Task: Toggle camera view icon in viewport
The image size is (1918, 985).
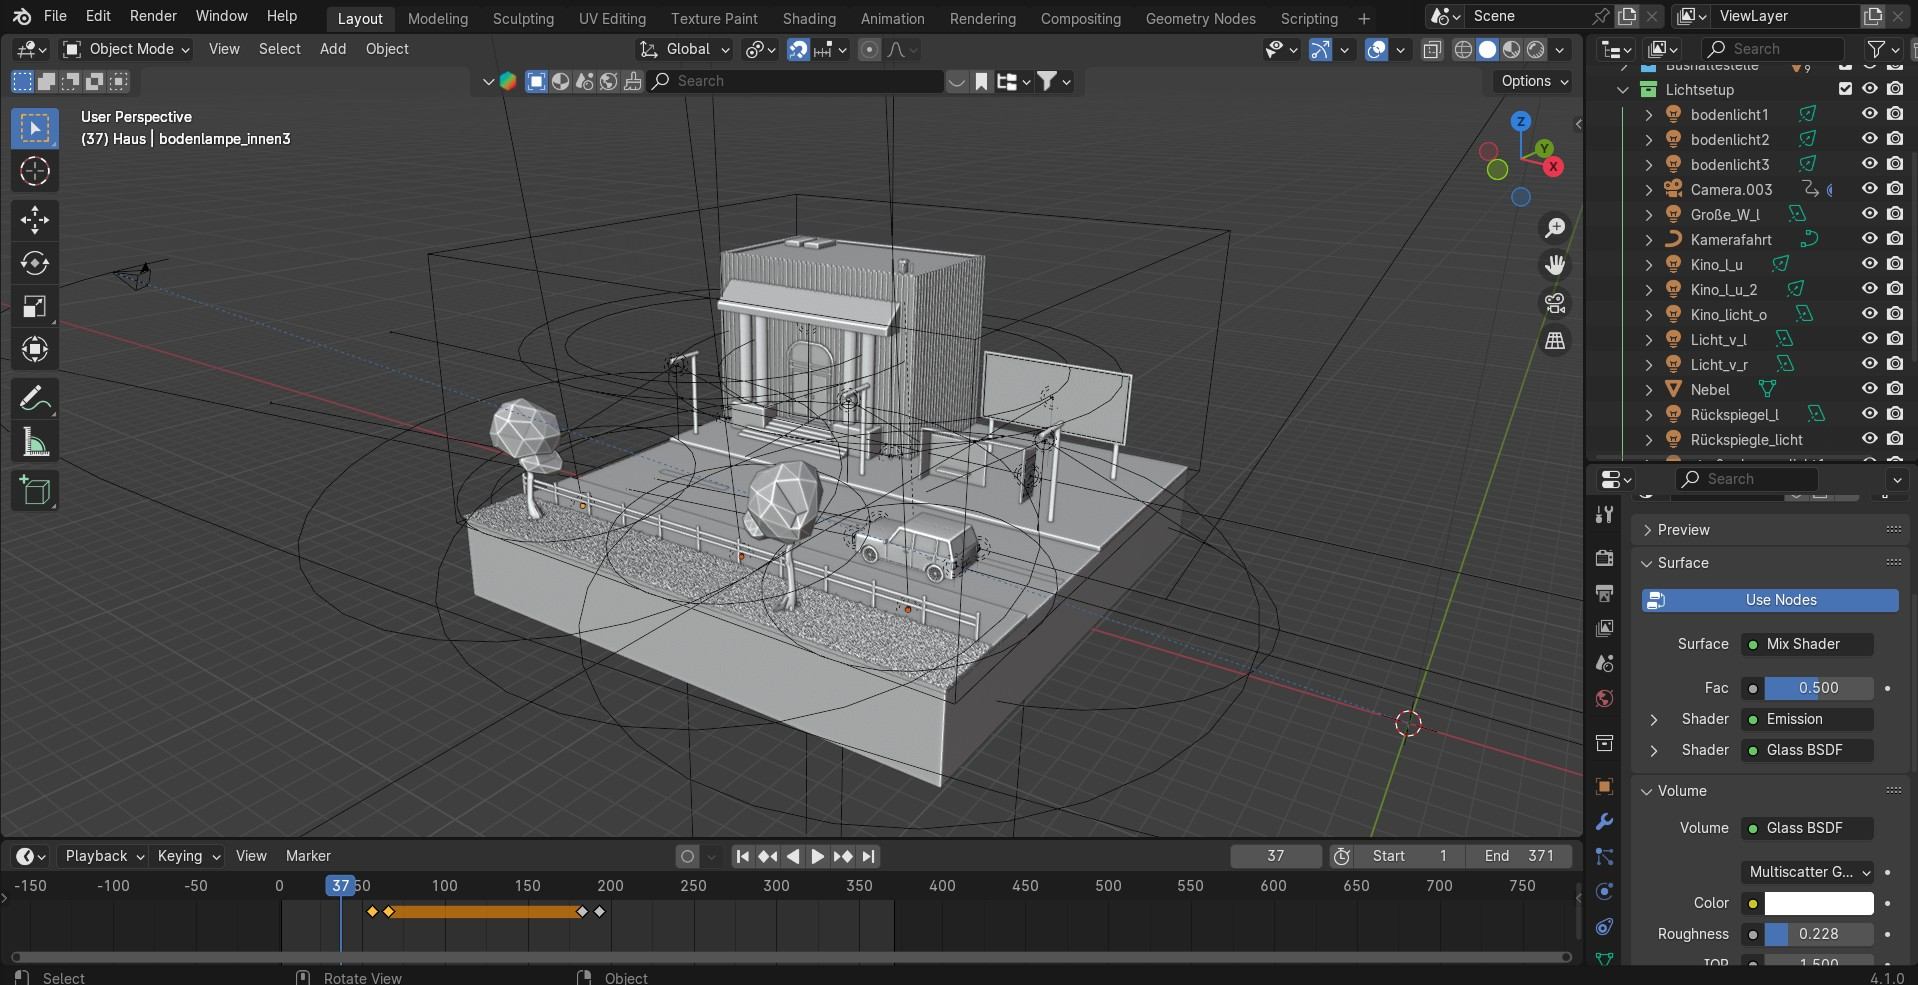Action: (x=1555, y=303)
